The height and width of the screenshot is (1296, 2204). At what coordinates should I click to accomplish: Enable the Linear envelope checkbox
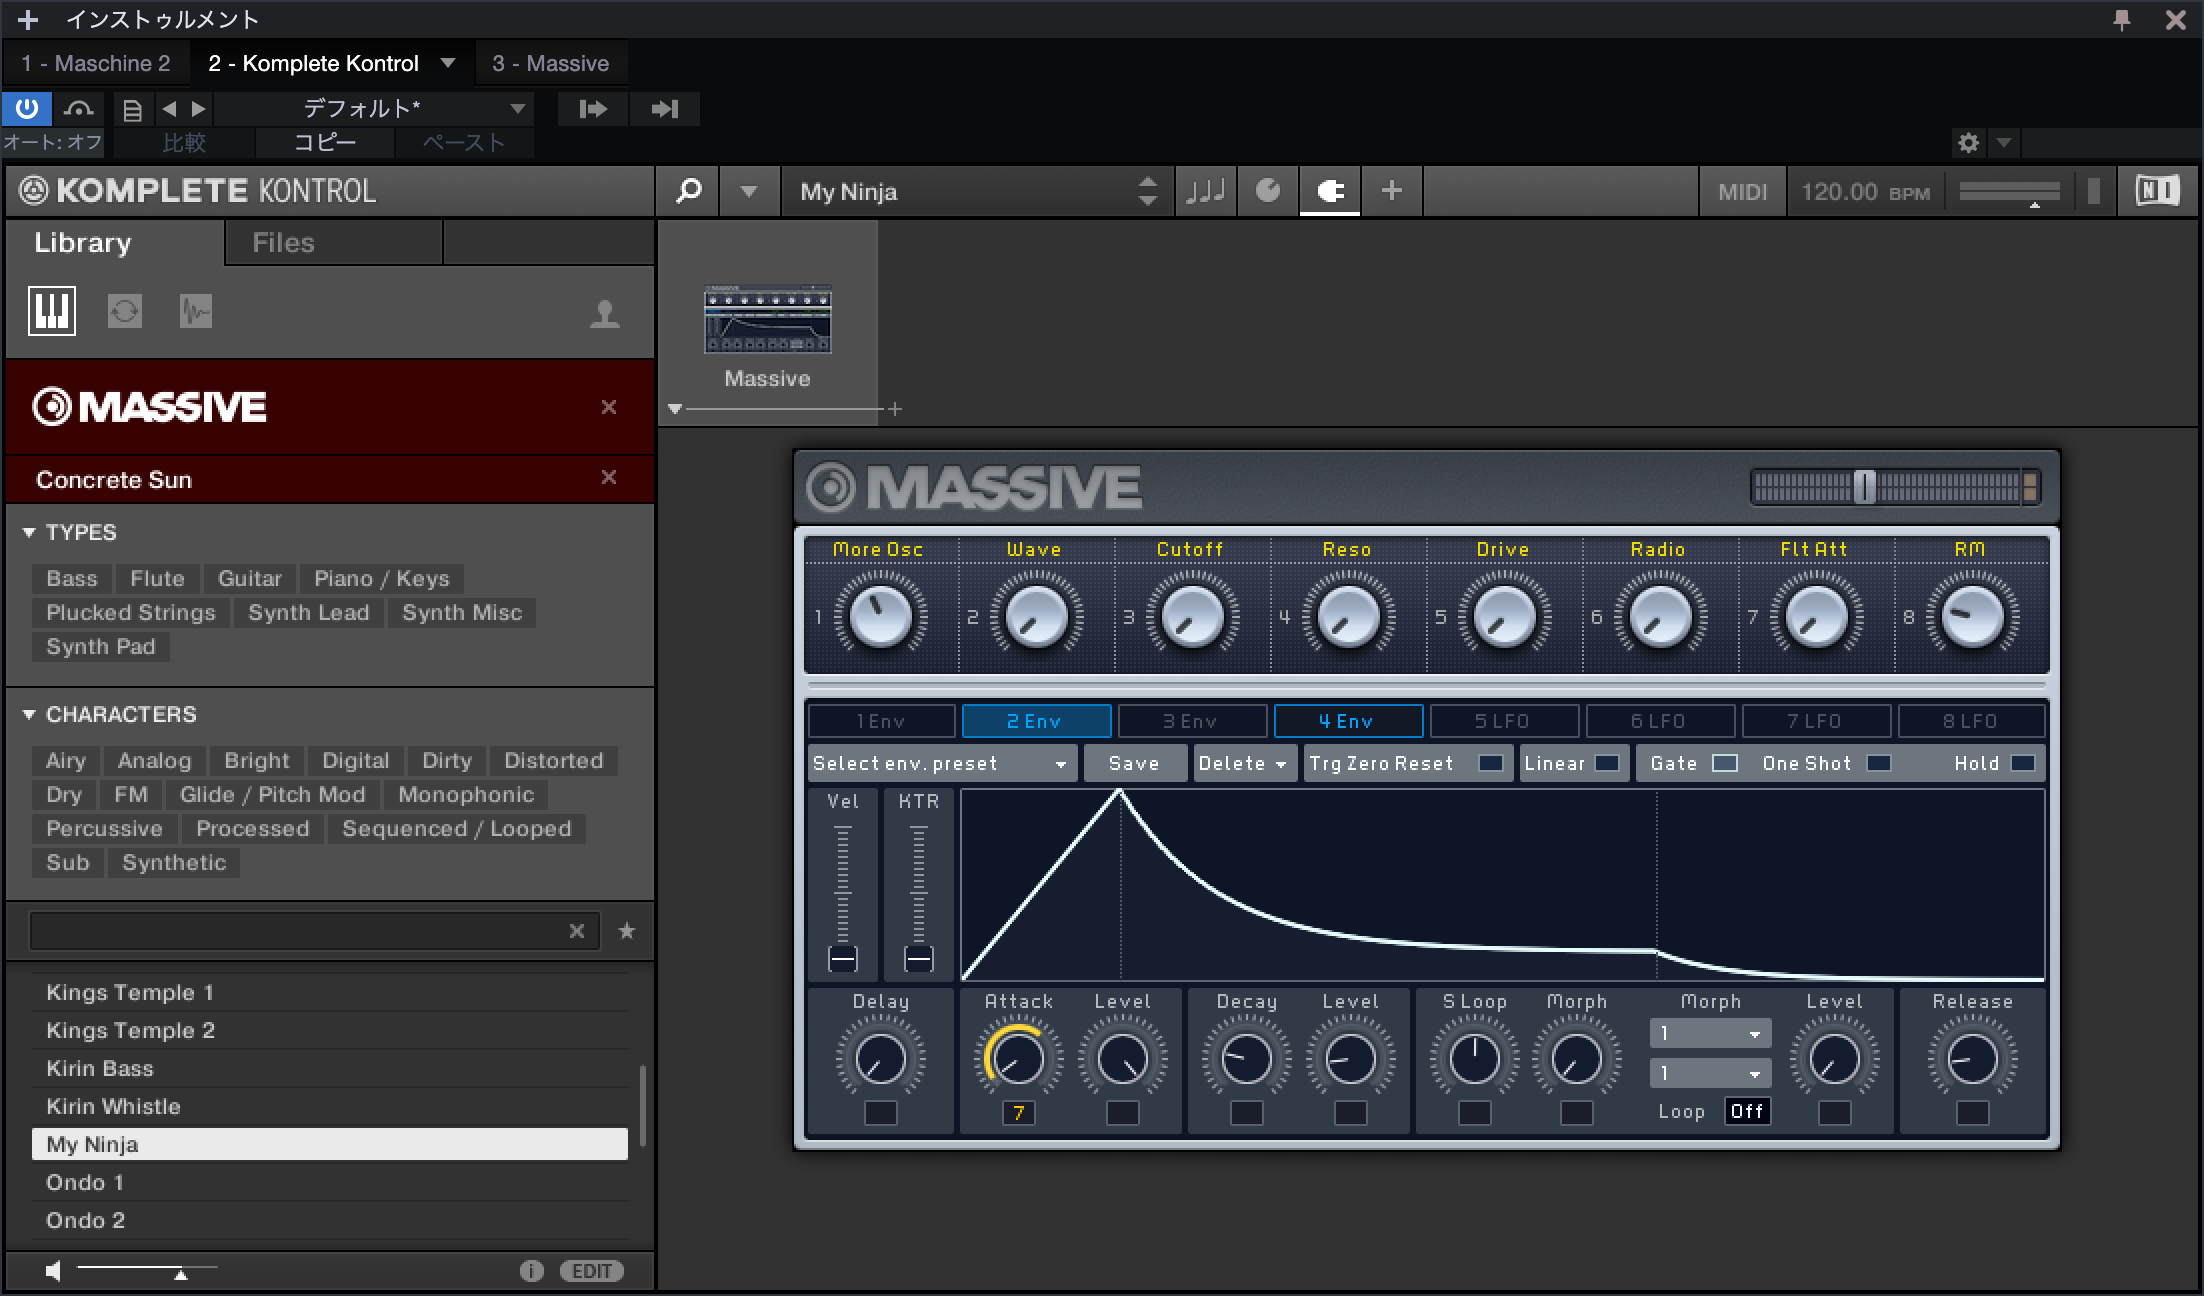1606,763
